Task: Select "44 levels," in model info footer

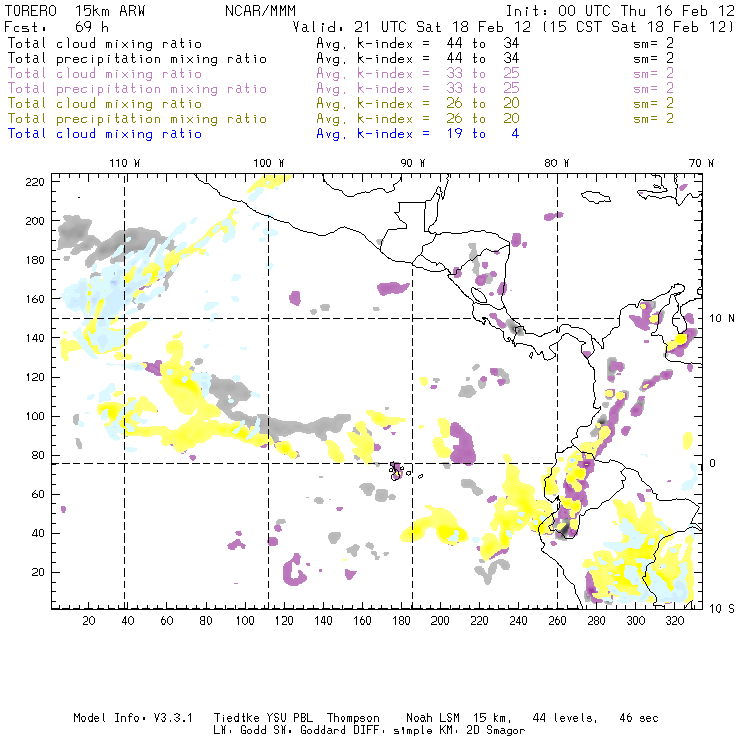Action: 565,718
